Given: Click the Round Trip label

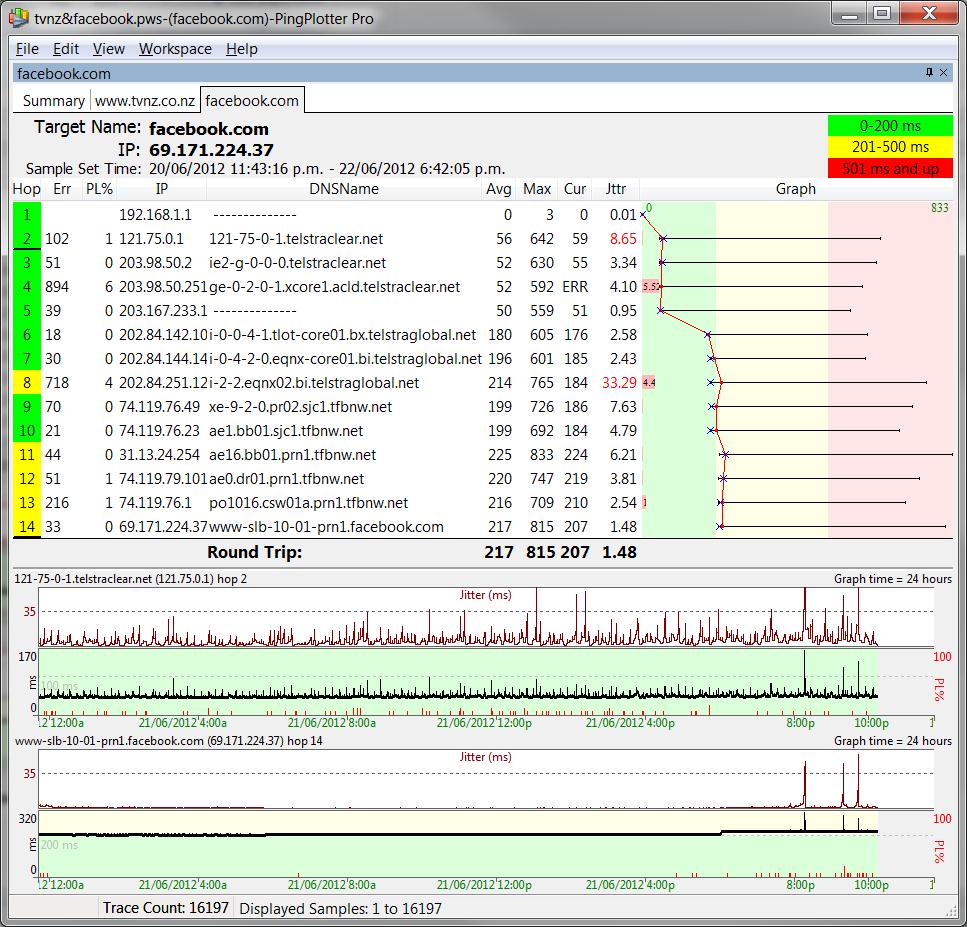Looking at the screenshot, I should (x=255, y=552).
